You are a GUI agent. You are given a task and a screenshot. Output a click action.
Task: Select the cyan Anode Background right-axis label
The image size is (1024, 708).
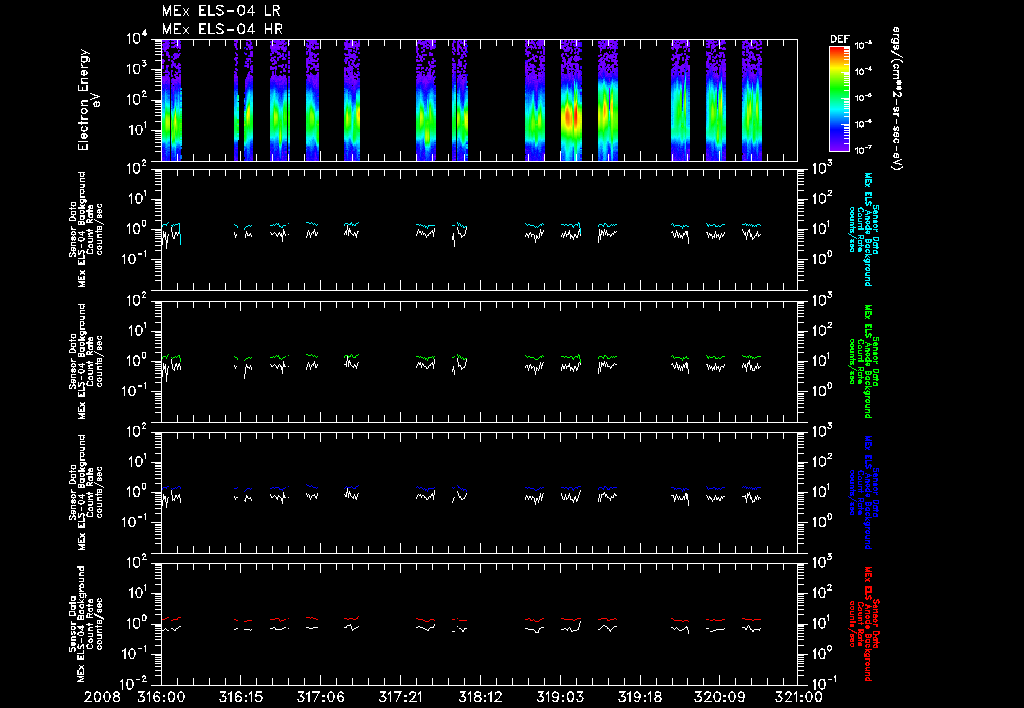click(x=863, y=229)
